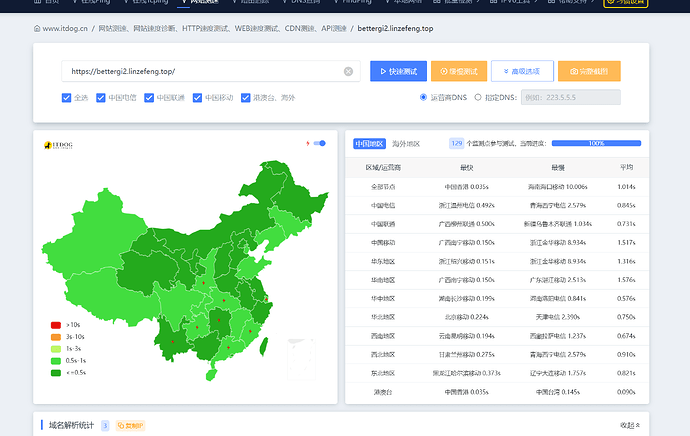Select the 运营商DNS radio button
Image resolution: width=690 pixels, height=436 pixels.
(423, 98)
